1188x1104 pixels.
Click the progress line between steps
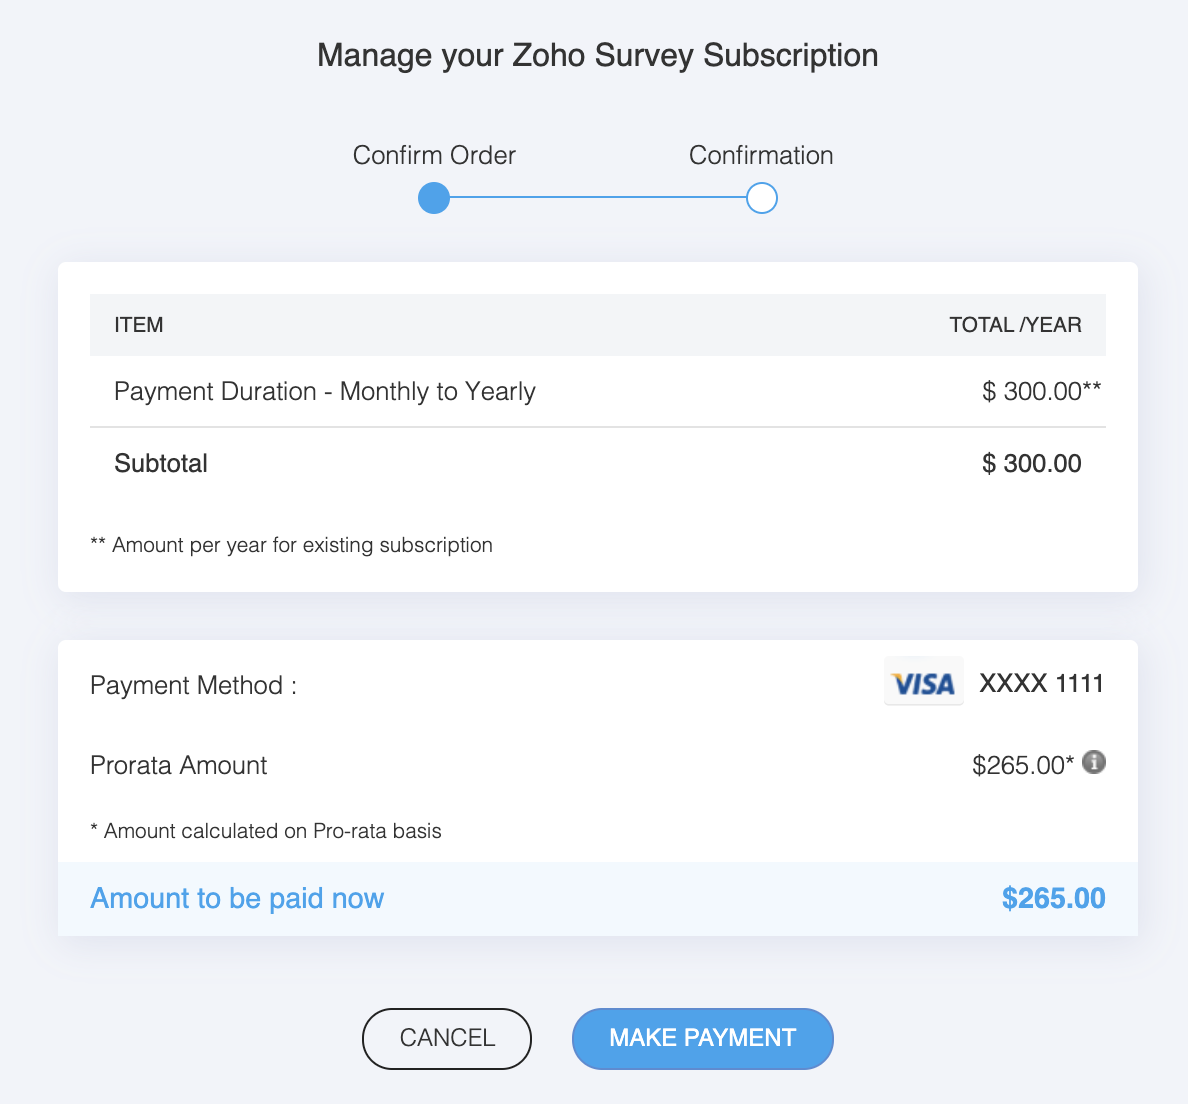point(598,198)
